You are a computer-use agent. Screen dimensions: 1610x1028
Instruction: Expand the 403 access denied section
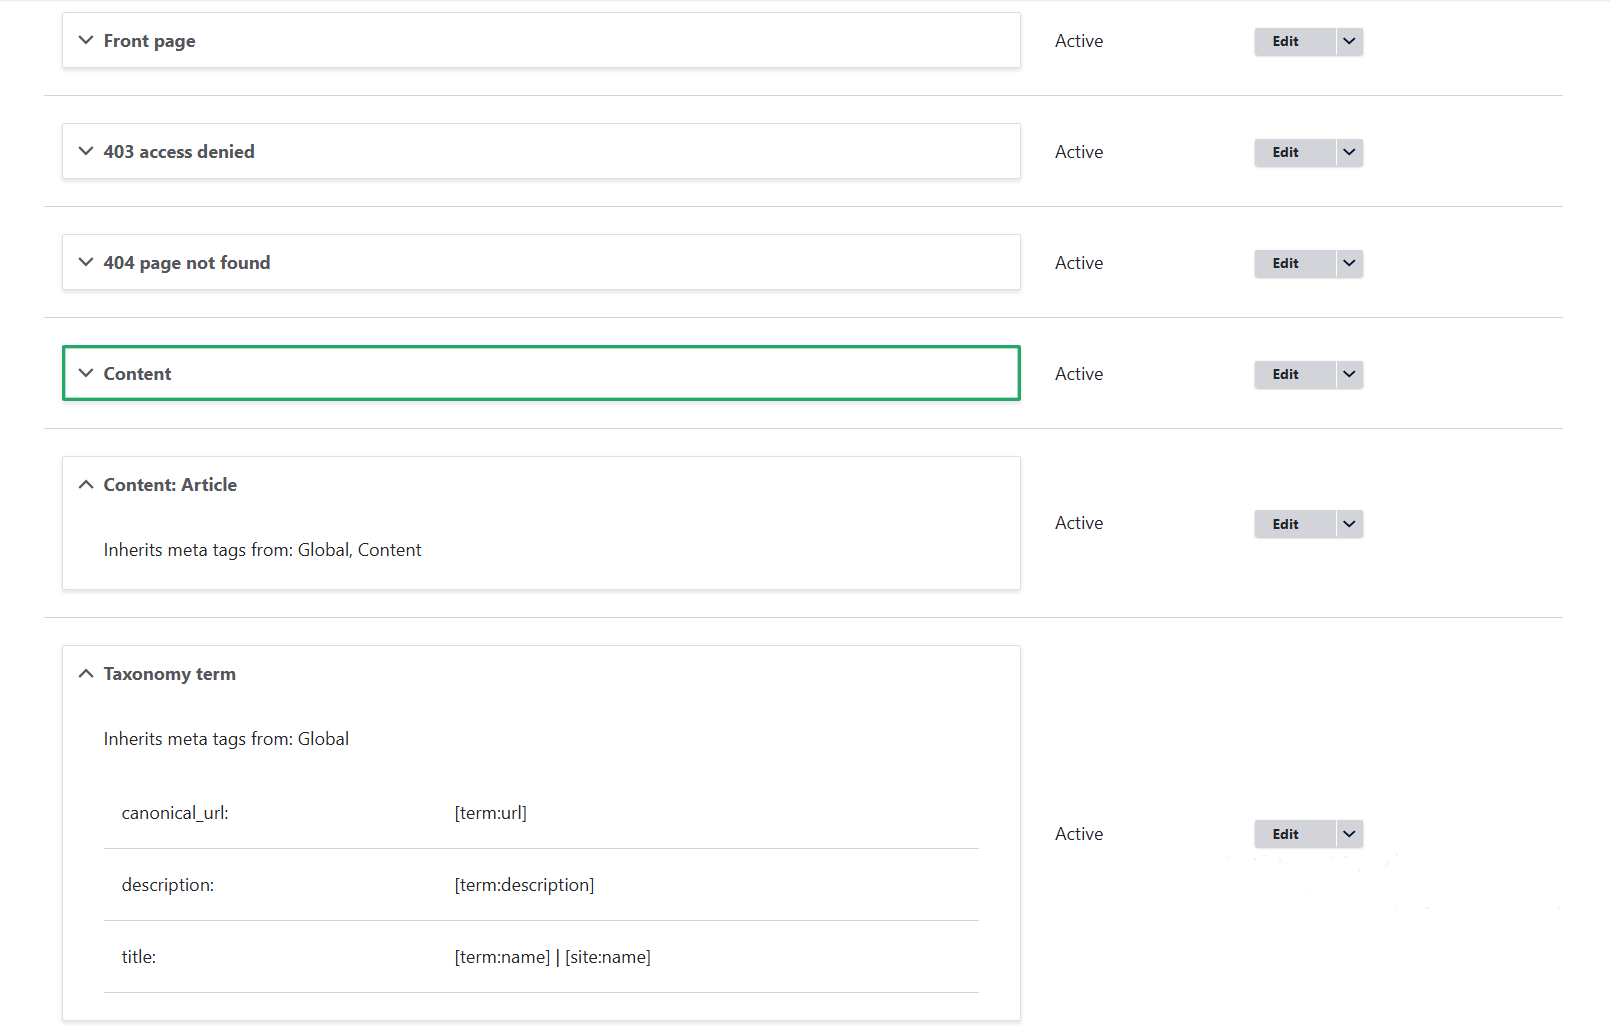pos(86,151)
